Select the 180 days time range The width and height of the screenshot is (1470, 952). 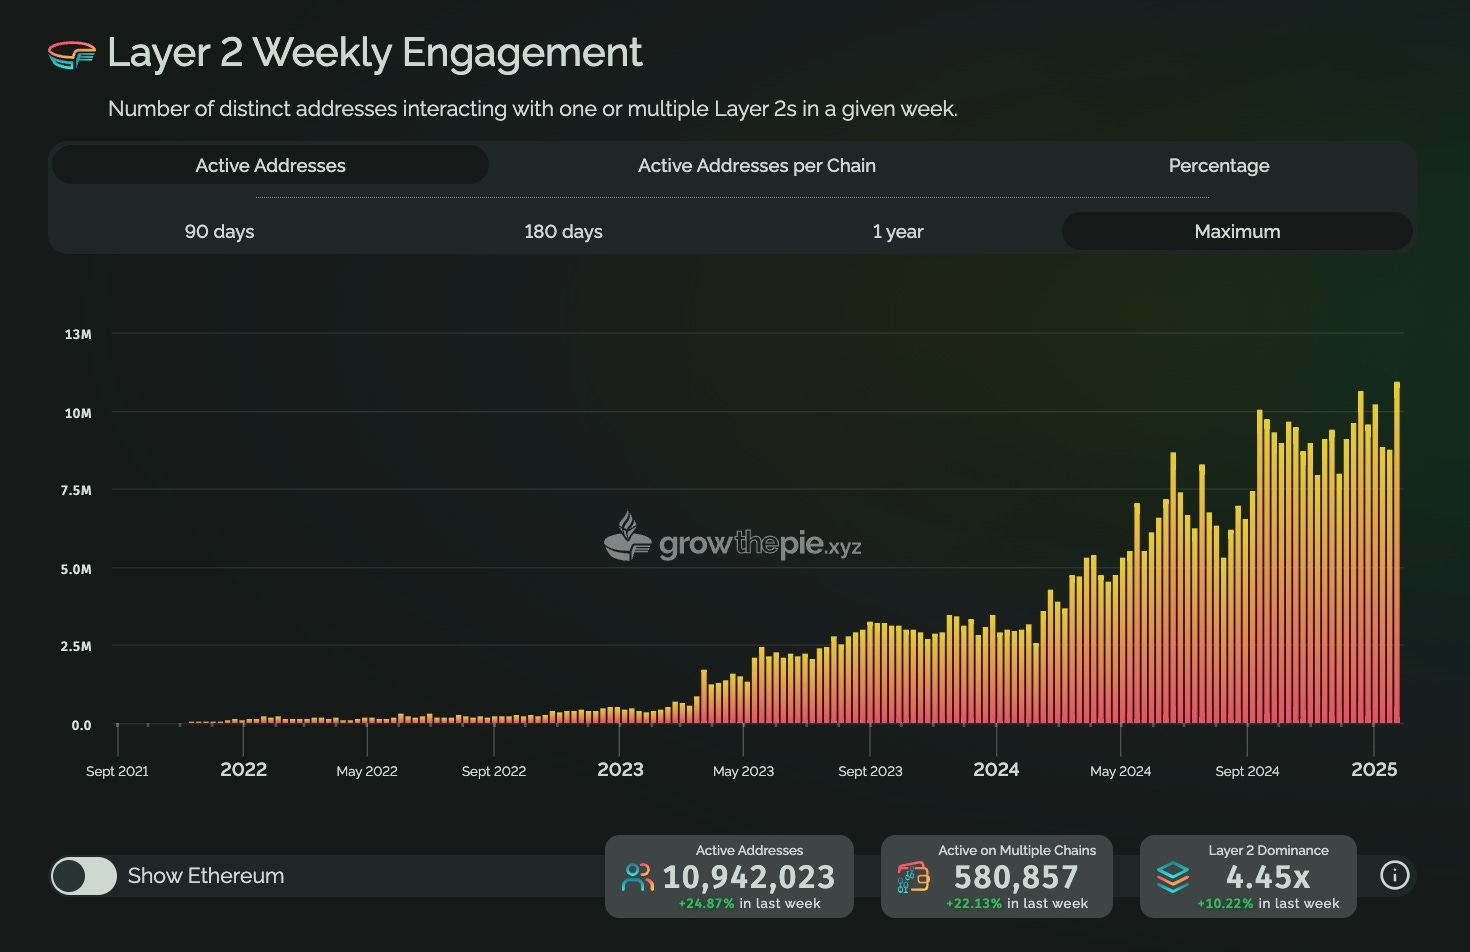pos(563,231)
